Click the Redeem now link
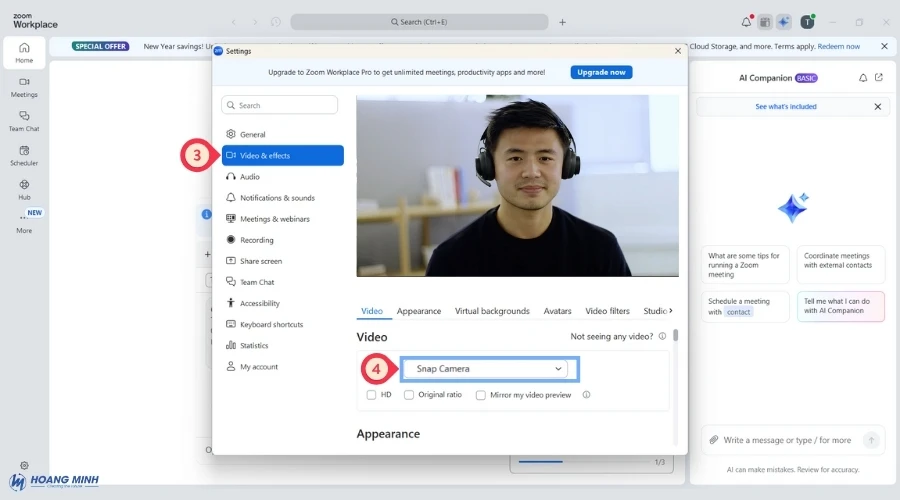 point(838,46)
